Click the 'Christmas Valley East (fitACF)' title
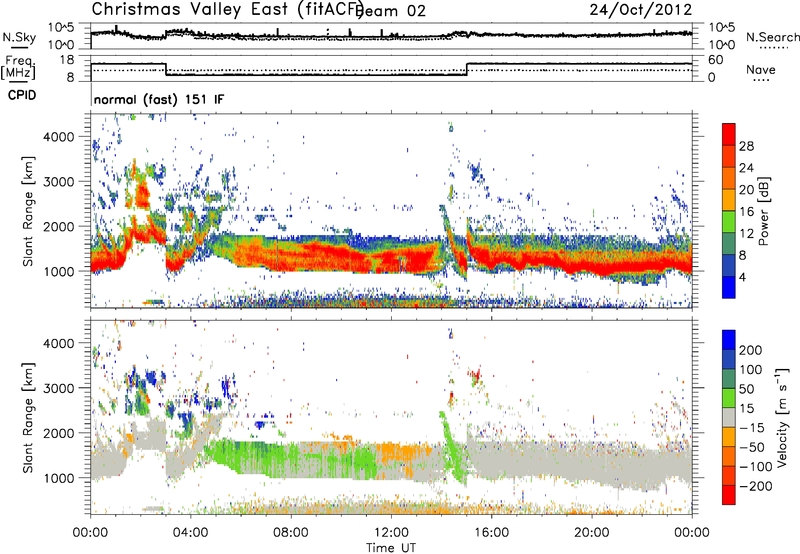This screenshot has height=554, width=800. click(x=227, y=10)
